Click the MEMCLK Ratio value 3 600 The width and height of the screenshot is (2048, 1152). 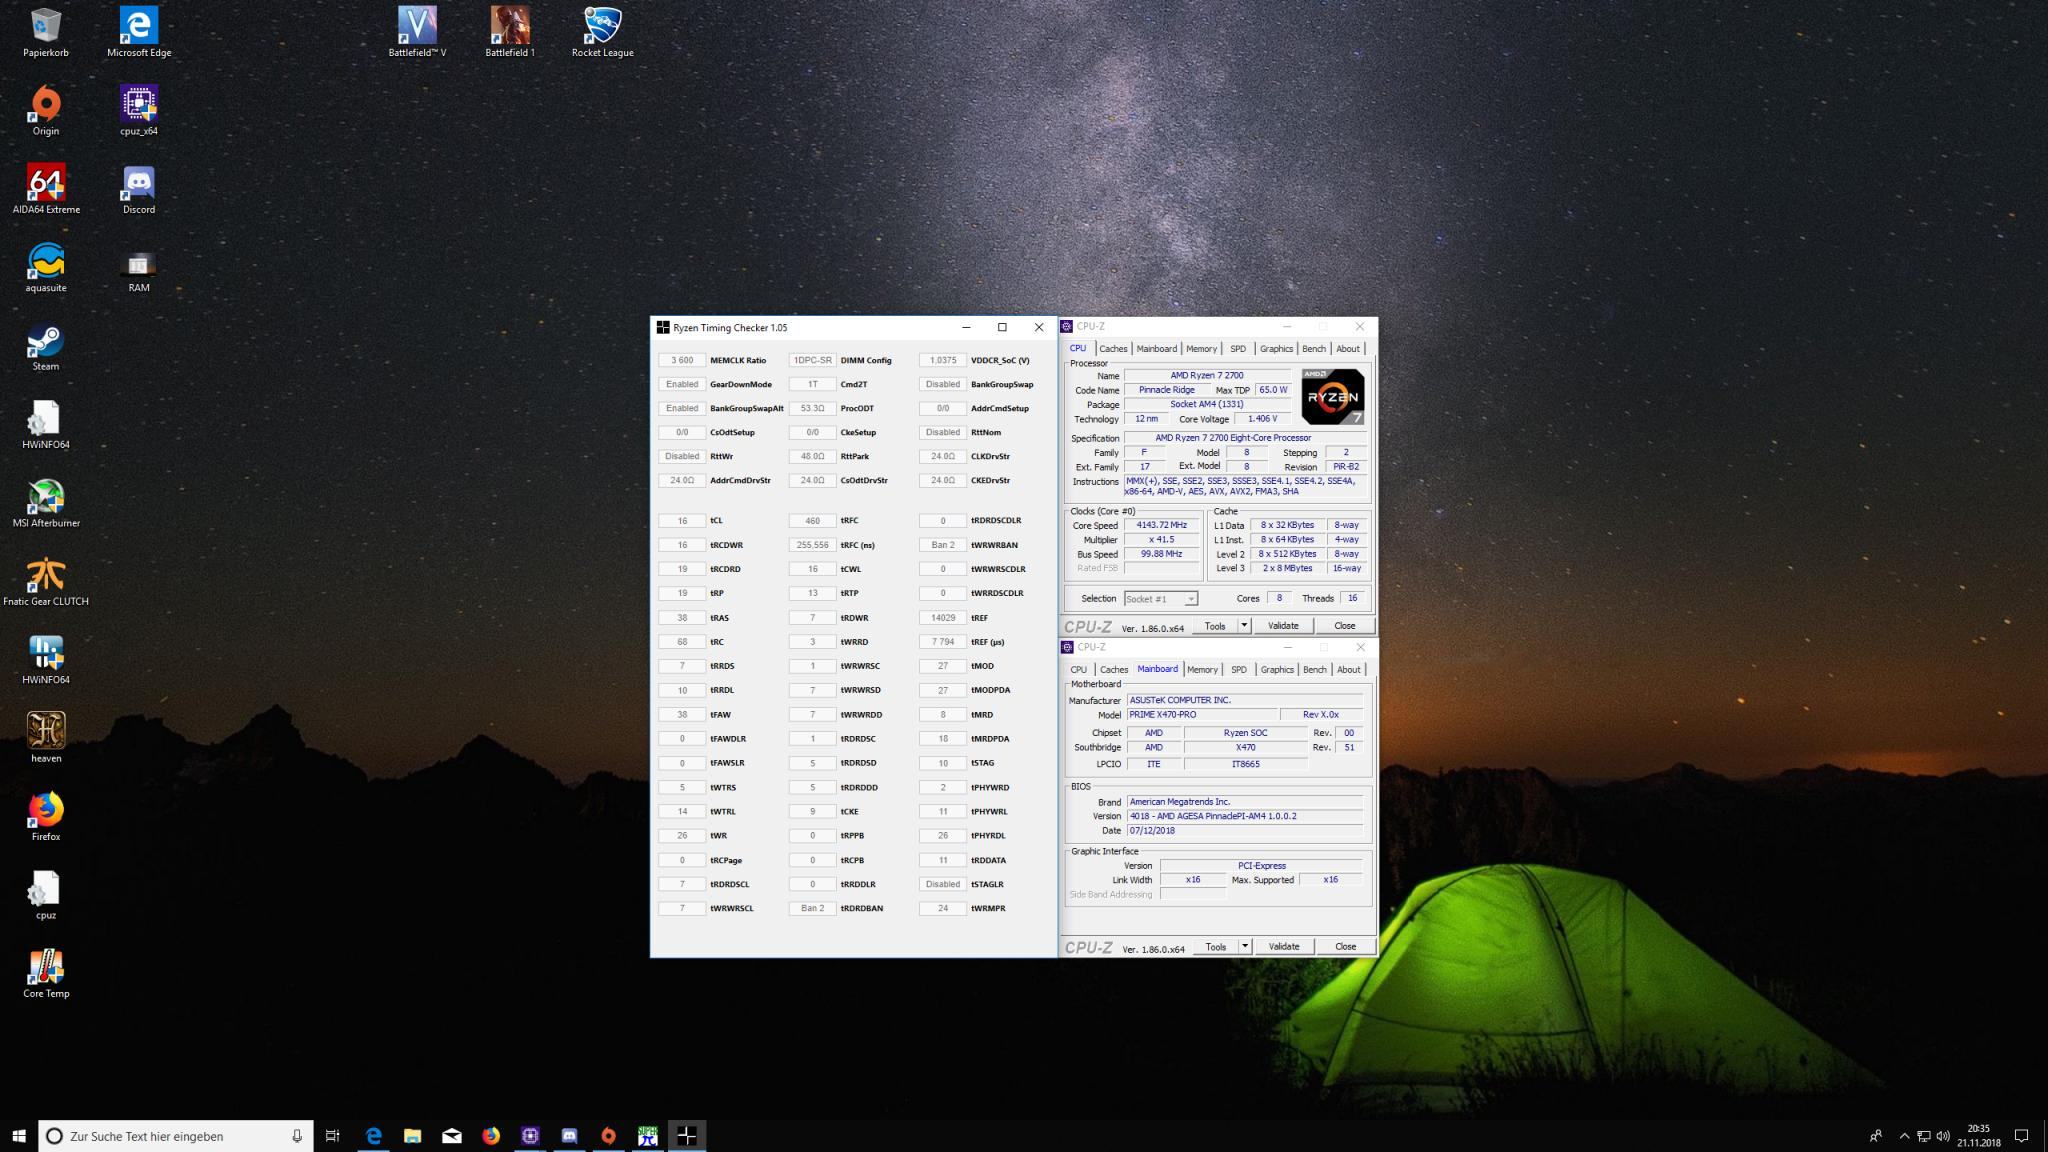[682, 360]
